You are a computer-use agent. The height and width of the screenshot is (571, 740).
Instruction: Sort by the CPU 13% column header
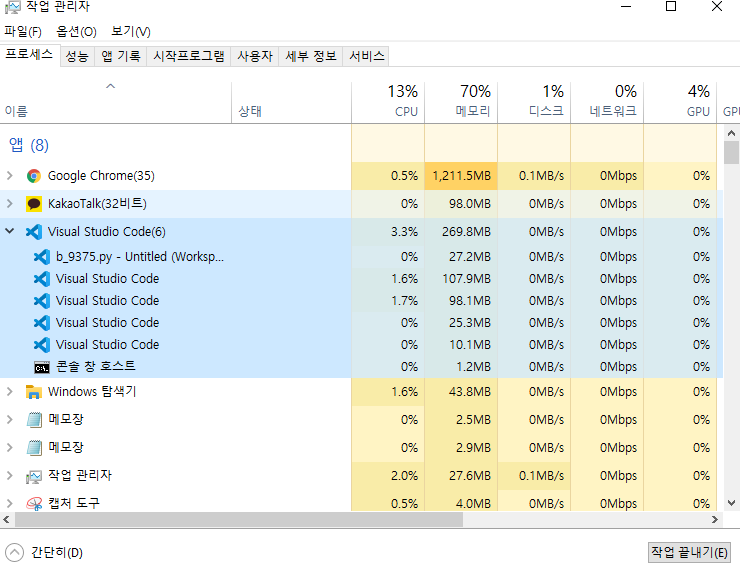(x=388, y=102)
